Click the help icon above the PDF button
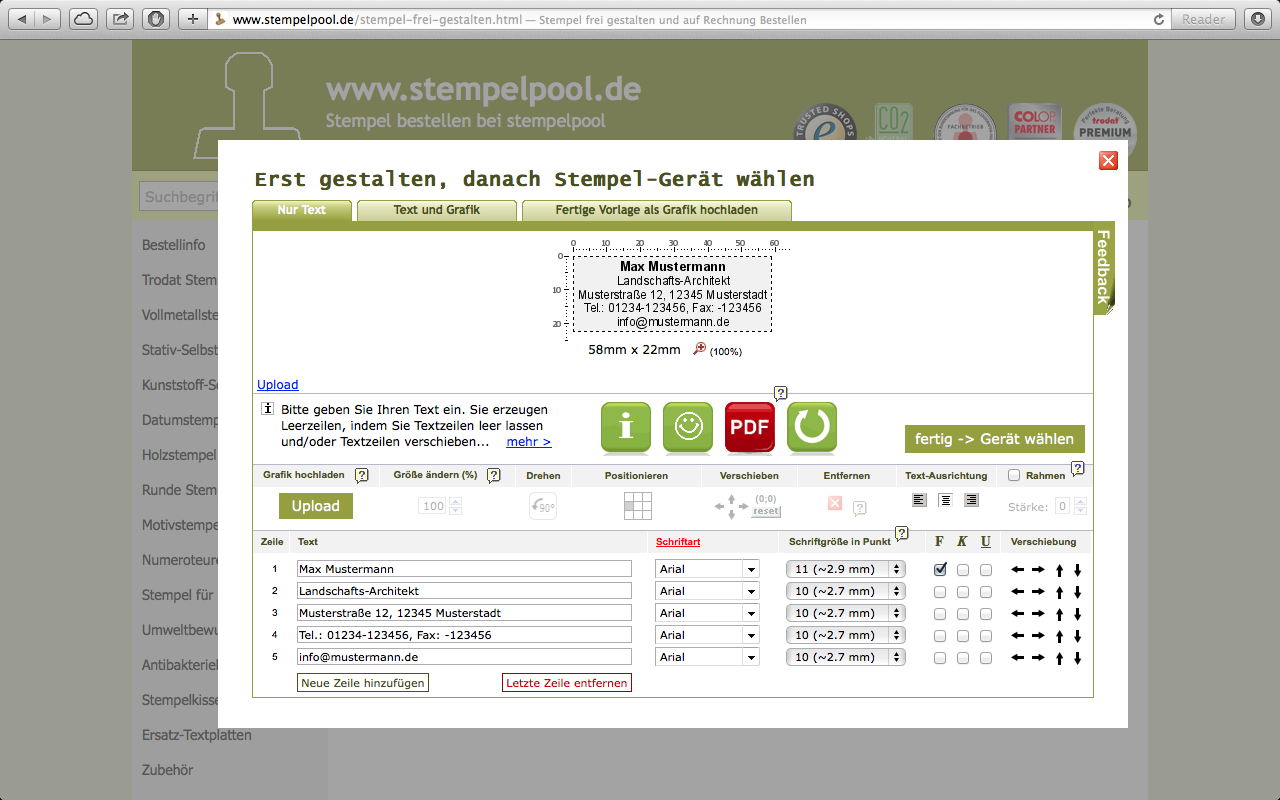Viewport: 1280px width, 800px height. [781, 393]
